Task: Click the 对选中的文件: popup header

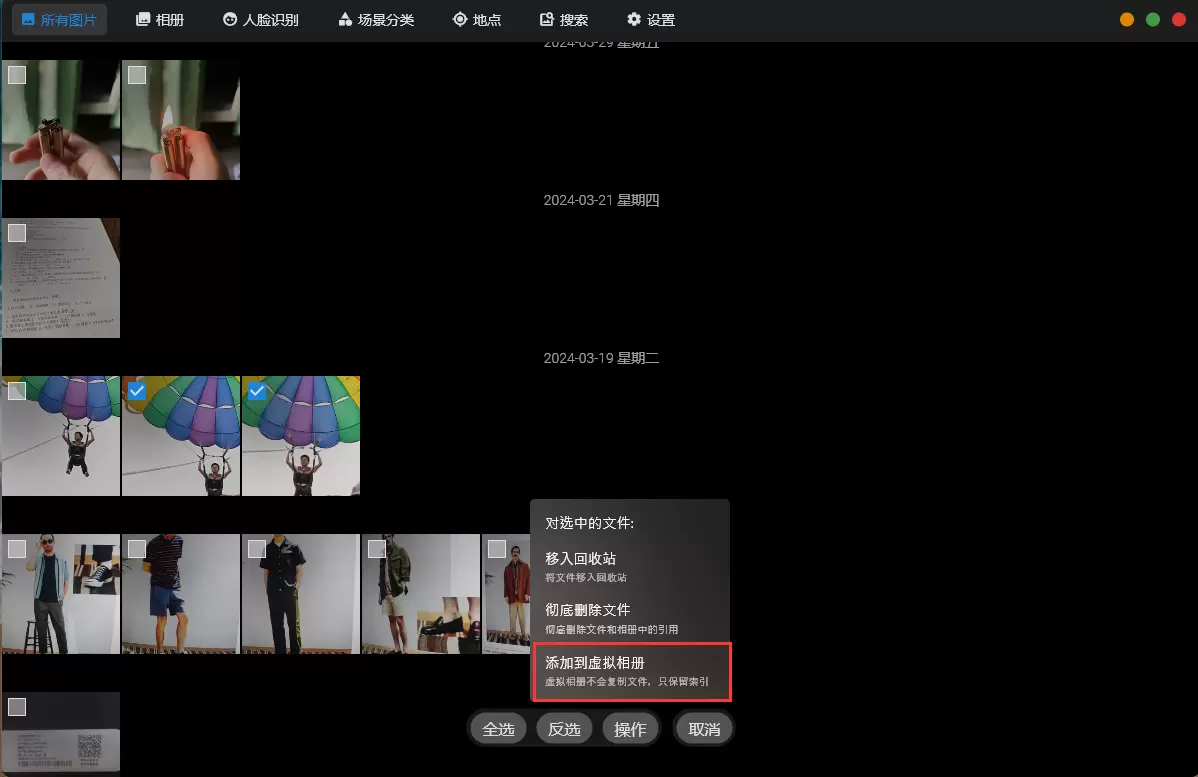Action: [590, 523]
